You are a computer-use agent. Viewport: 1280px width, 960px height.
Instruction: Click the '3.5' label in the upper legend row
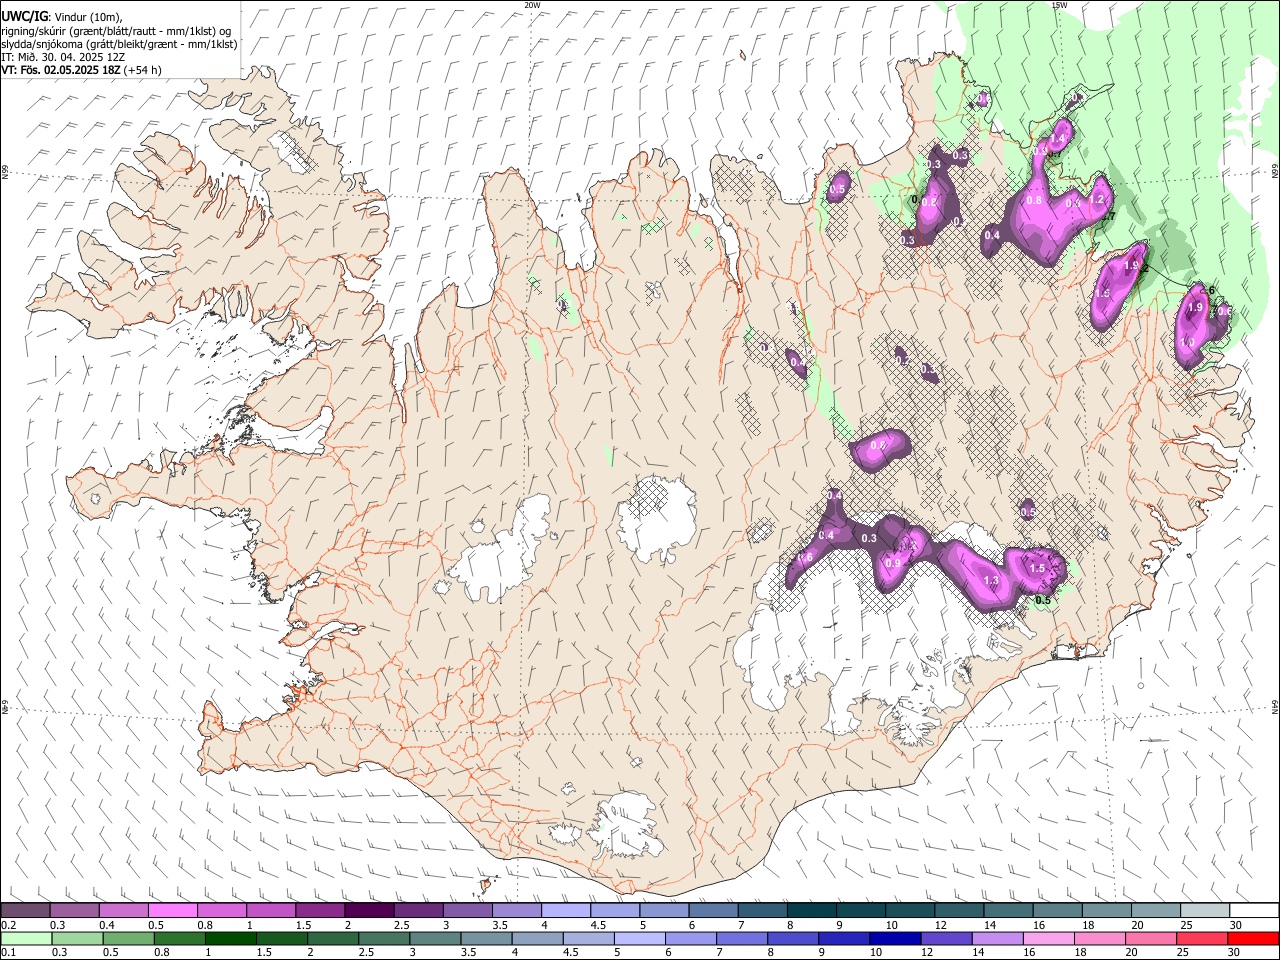[498, 925]
